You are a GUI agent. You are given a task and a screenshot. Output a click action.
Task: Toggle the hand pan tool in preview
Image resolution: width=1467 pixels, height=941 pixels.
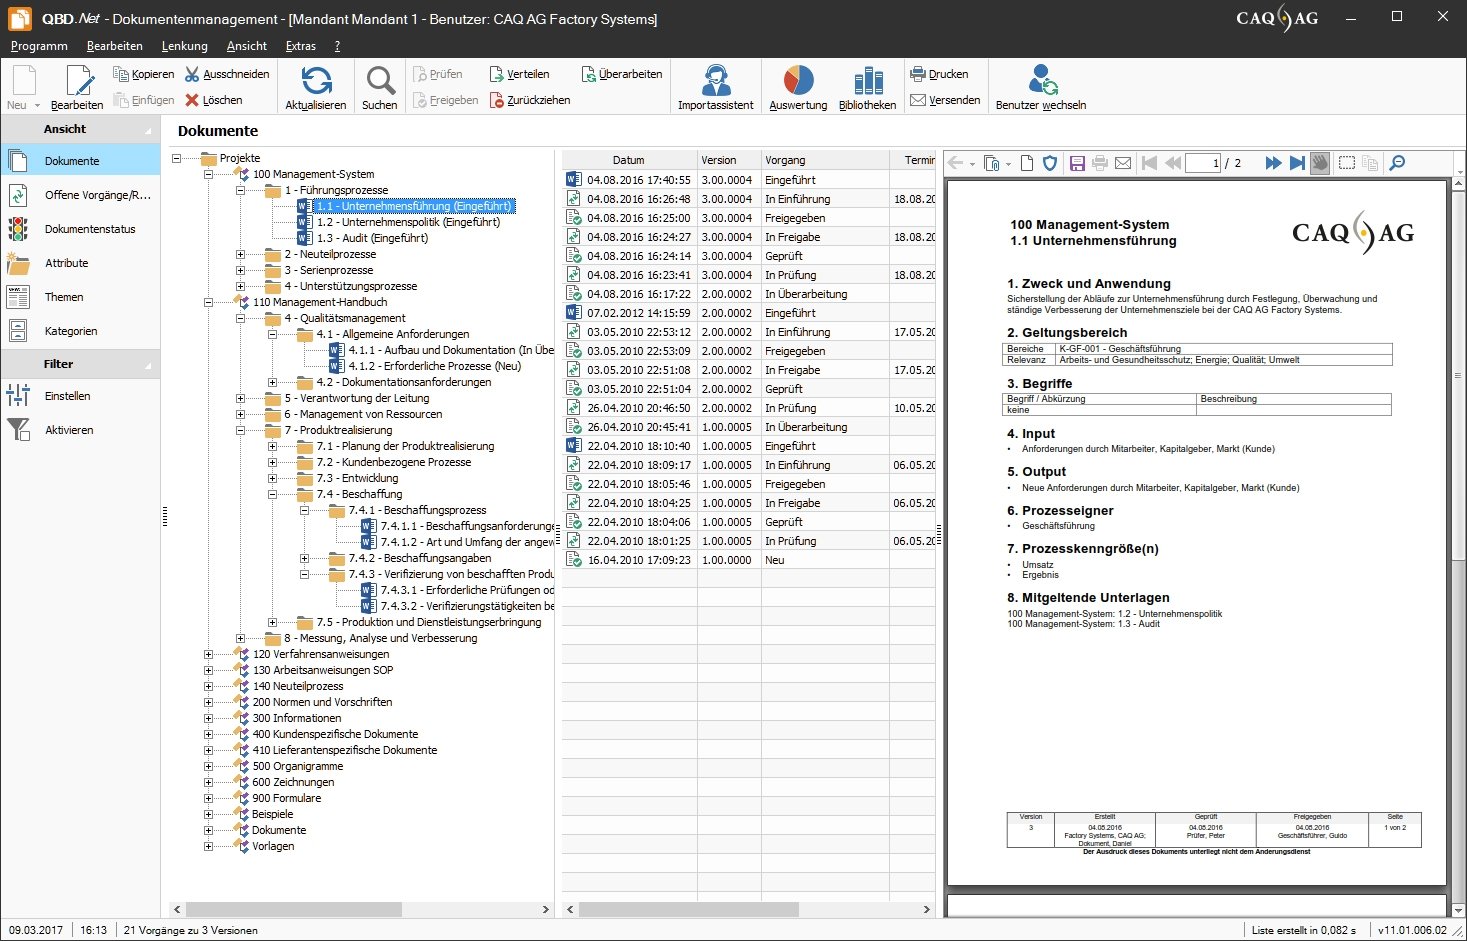point(1320,163)
